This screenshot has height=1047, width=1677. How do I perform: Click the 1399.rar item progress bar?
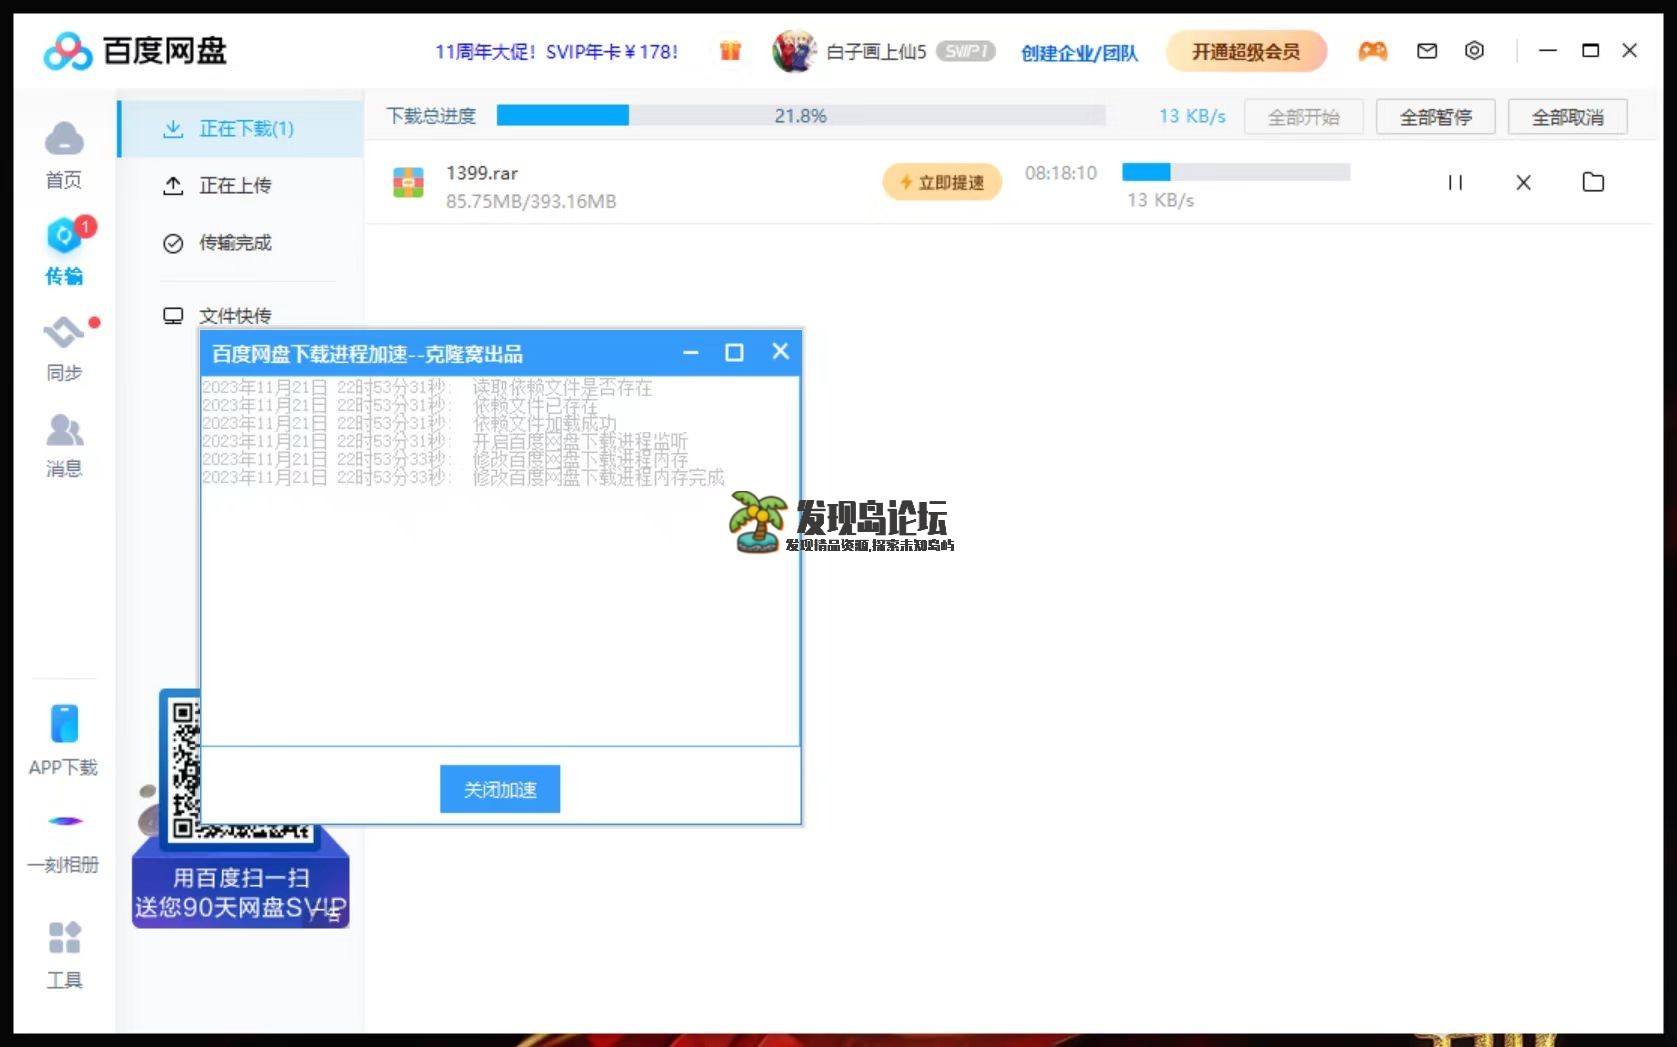coord(1236,172)
